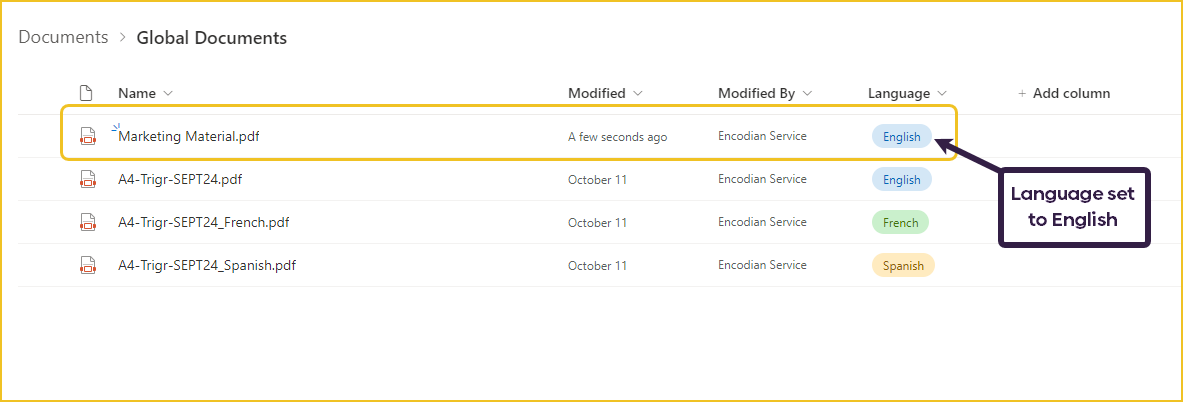Click PDF icon beside A4-Trigr-SEPT24_Spanish.pdf

pos(87,265)
